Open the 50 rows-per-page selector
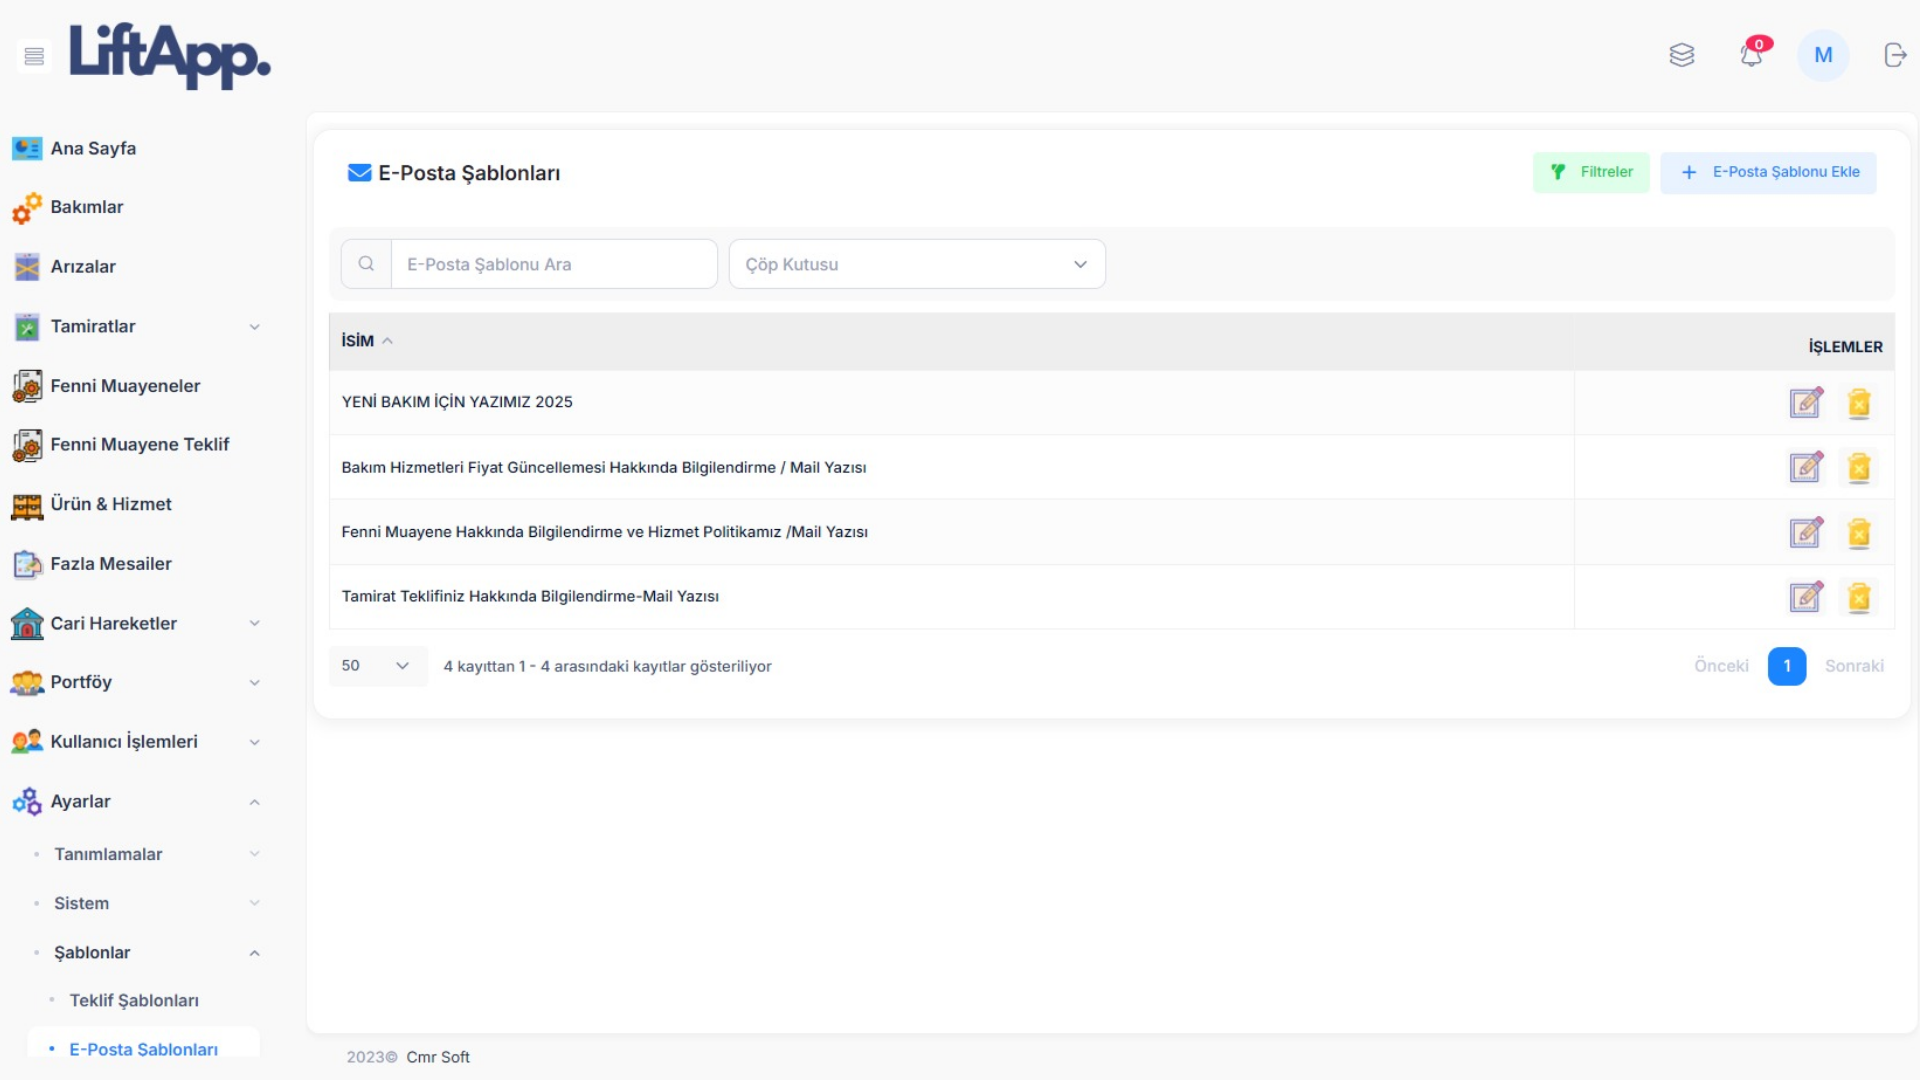Image resolution: width=1920 pixels, height=1080 pixels. (376, 666)
